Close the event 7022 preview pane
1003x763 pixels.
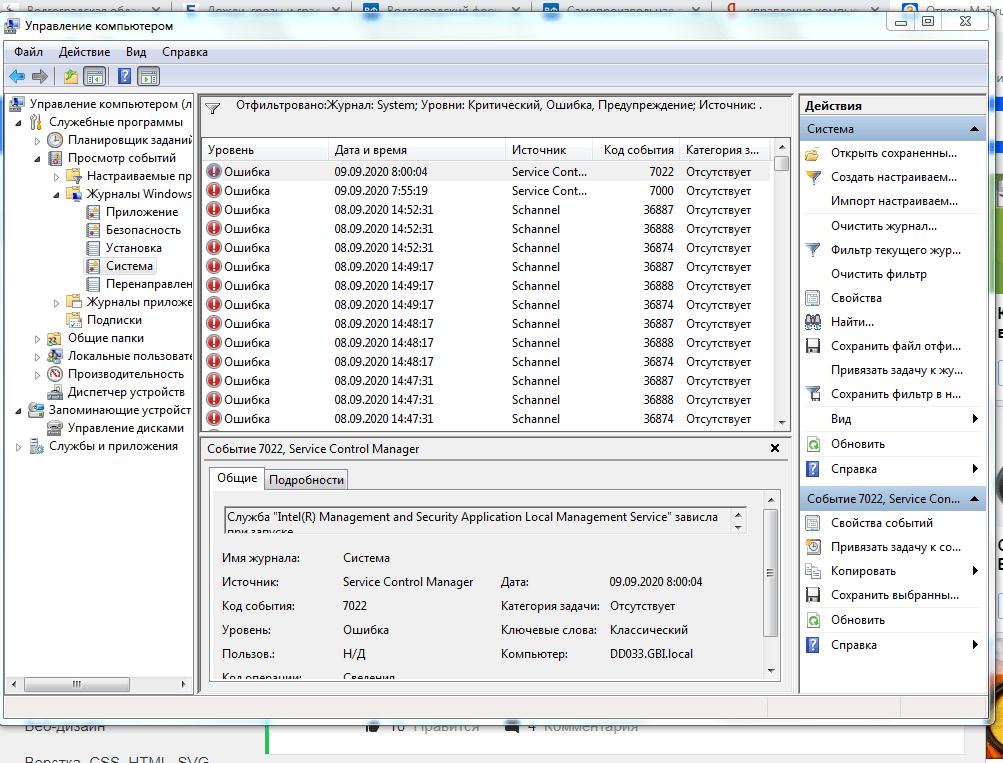click(x=775, y=449)
